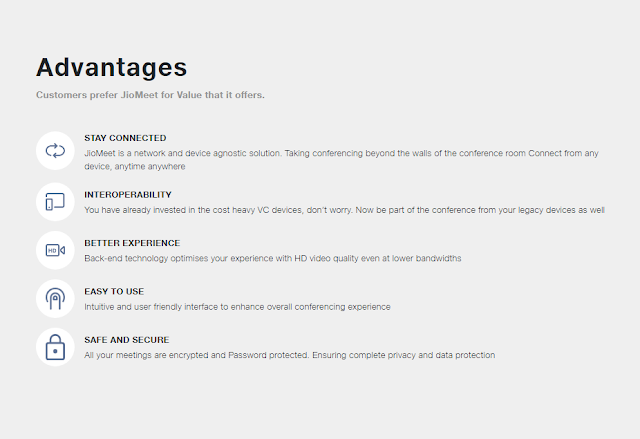Click the word JioMeet in subtitle

(x=139, y=95)
